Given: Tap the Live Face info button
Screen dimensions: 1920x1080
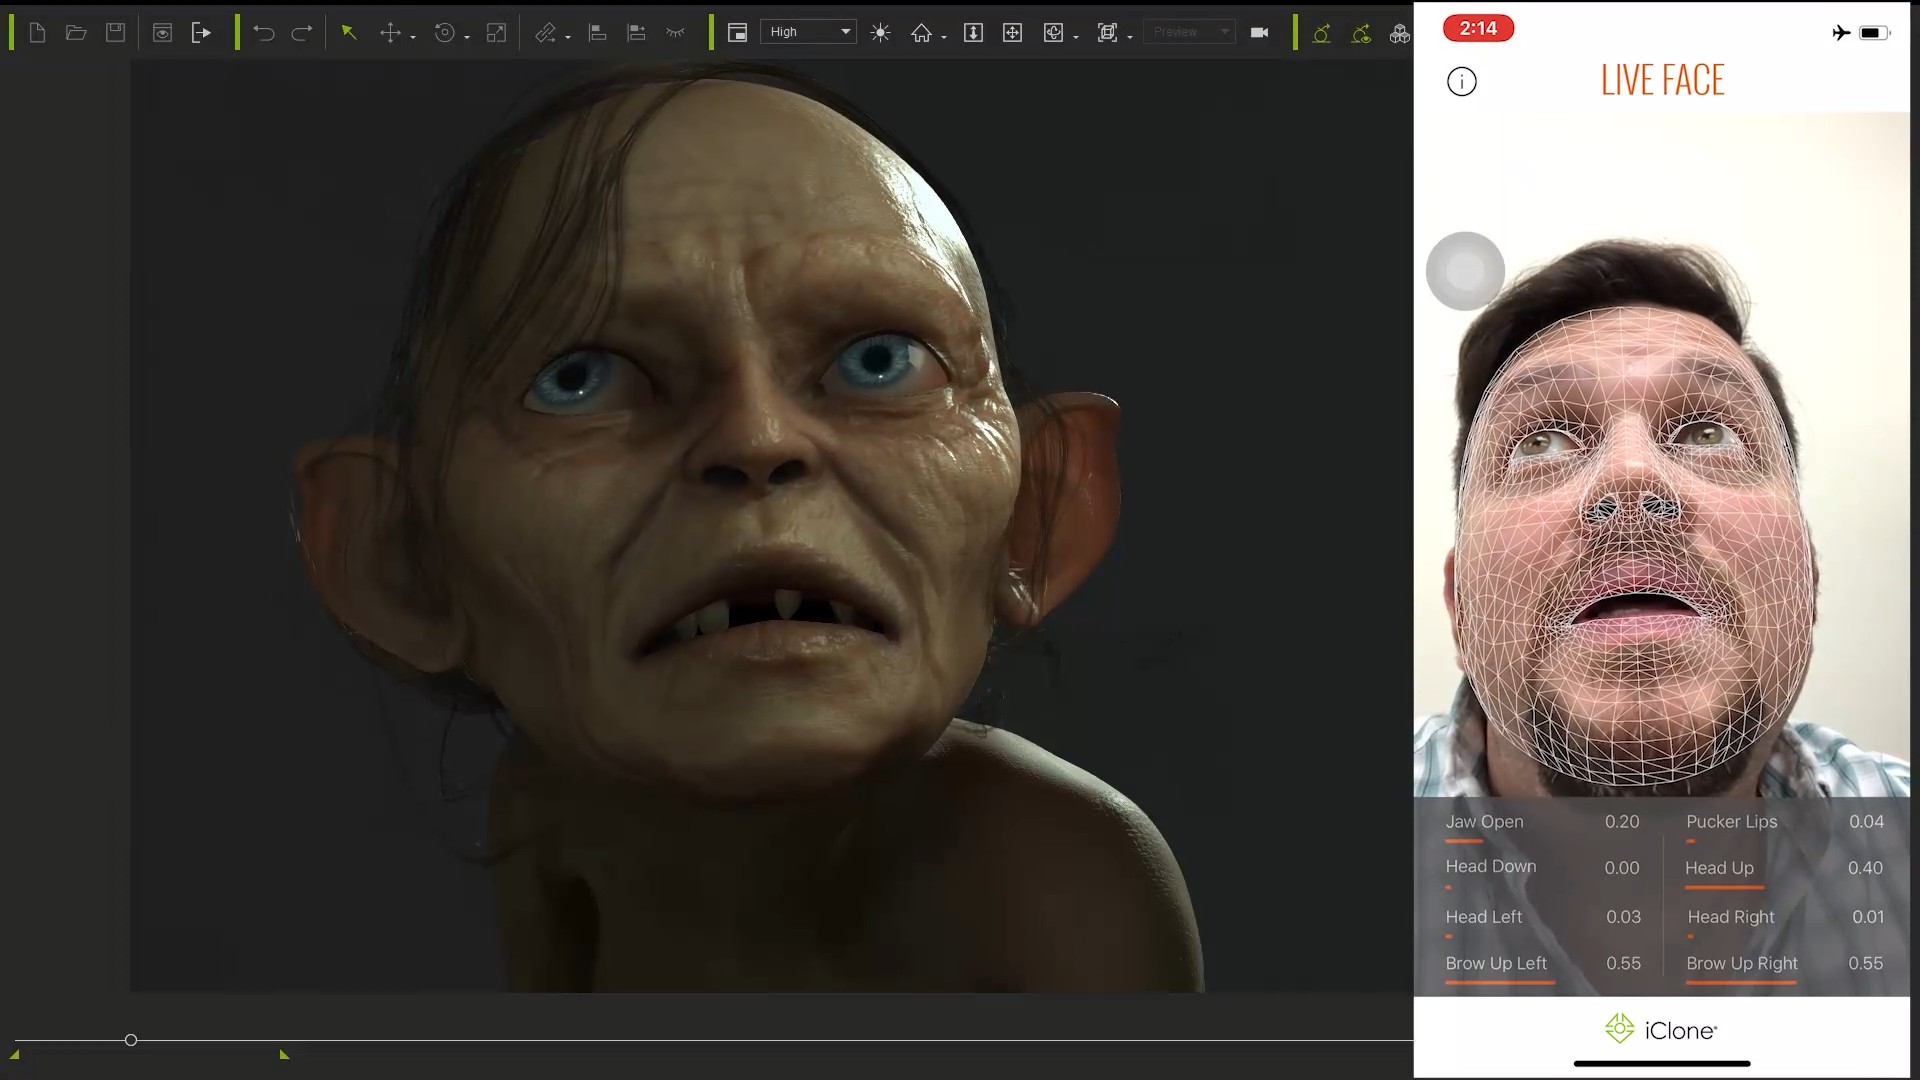Looking at the screenshot, I should 1461,82.
